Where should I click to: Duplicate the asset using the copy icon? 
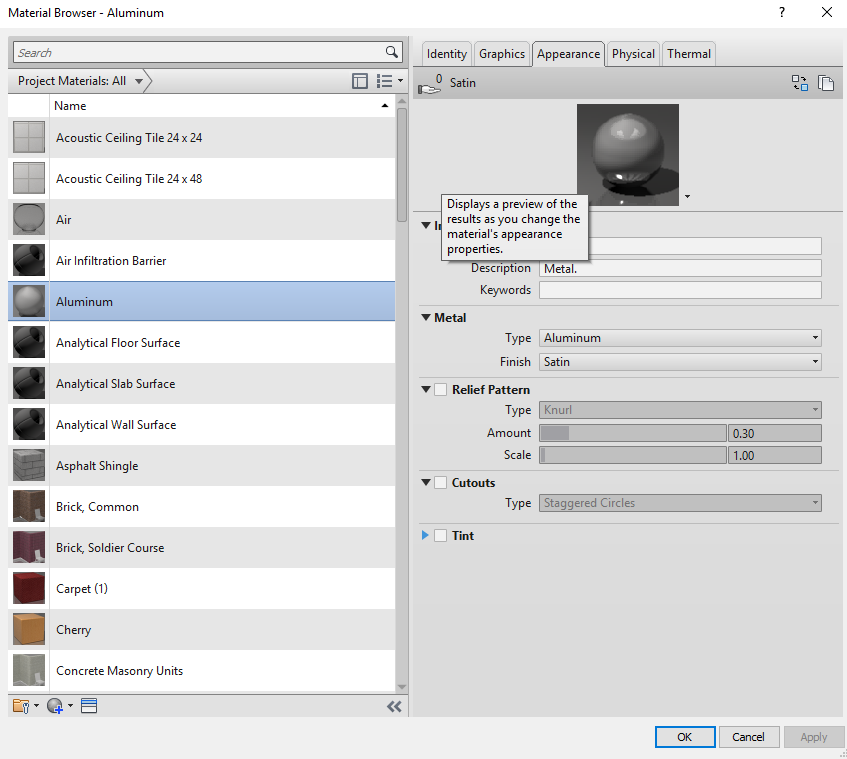coord(826,83)
